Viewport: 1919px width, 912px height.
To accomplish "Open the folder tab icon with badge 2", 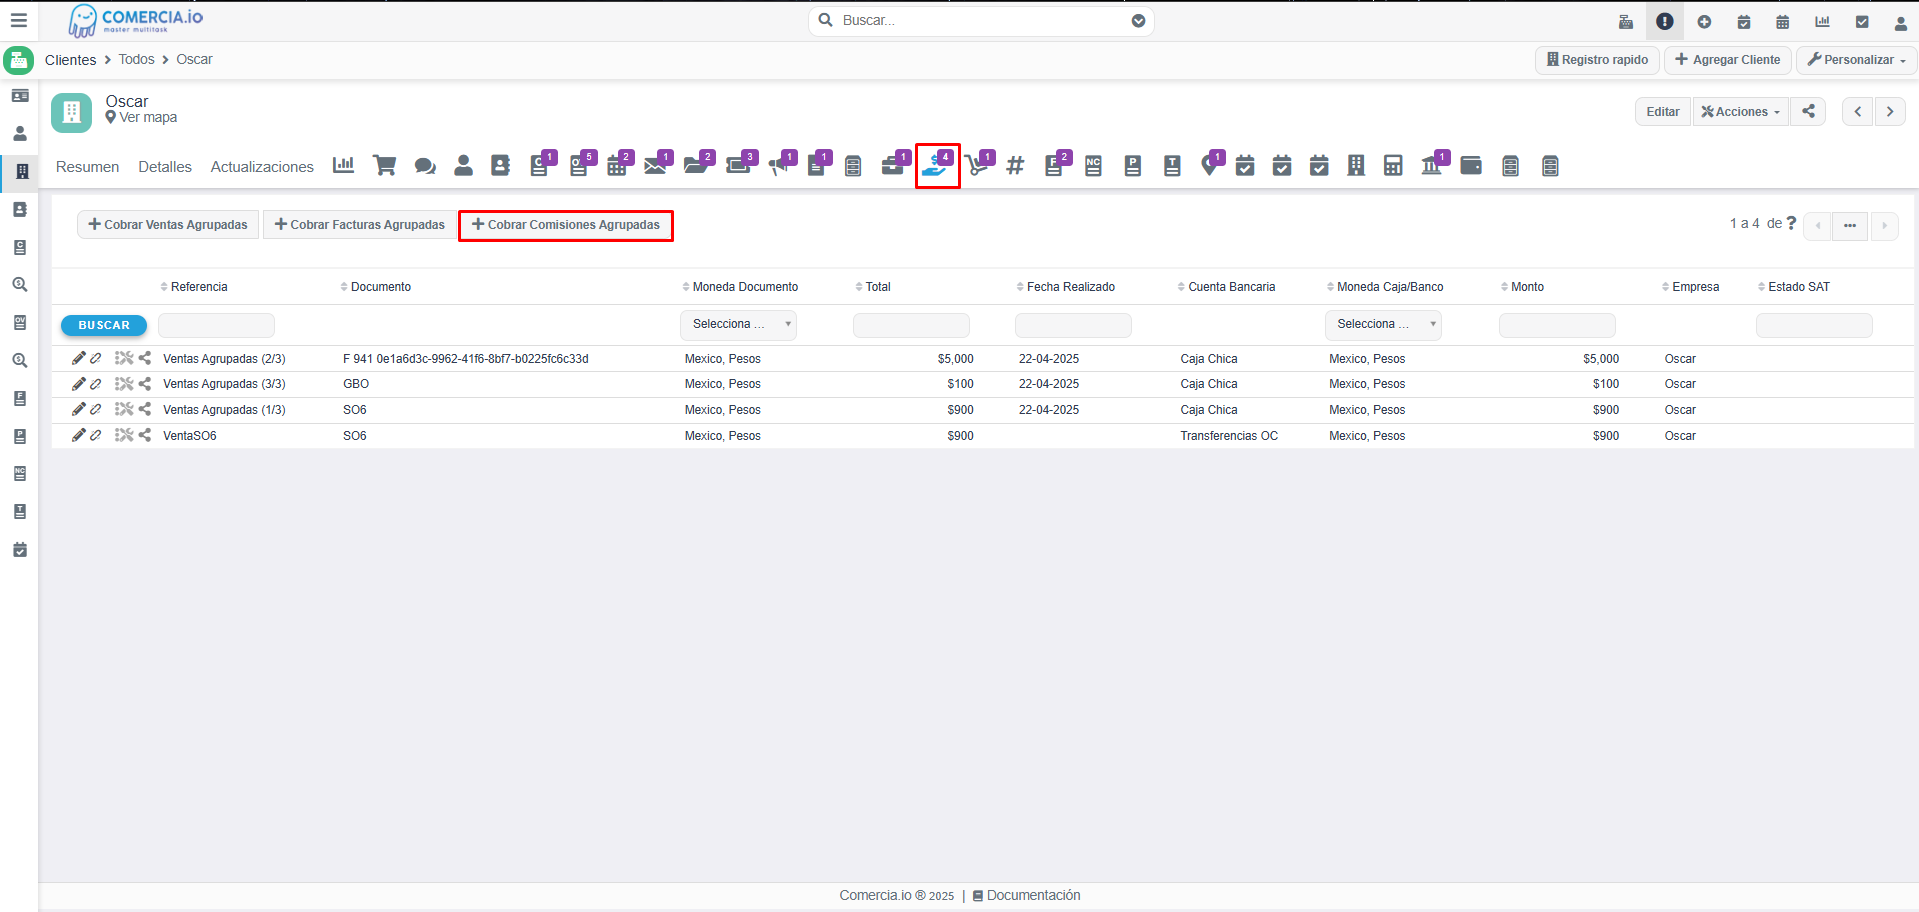I will pyautogui.click(x=698, y=164).
